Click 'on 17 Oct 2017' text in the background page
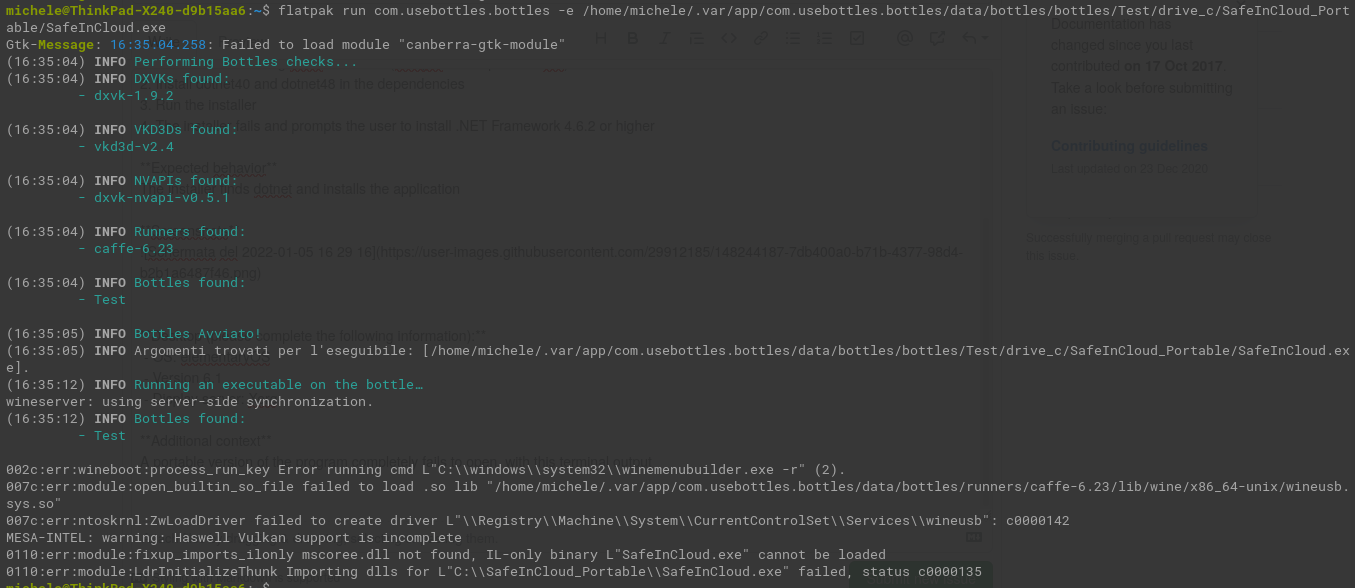 [x=1173, y=67]
